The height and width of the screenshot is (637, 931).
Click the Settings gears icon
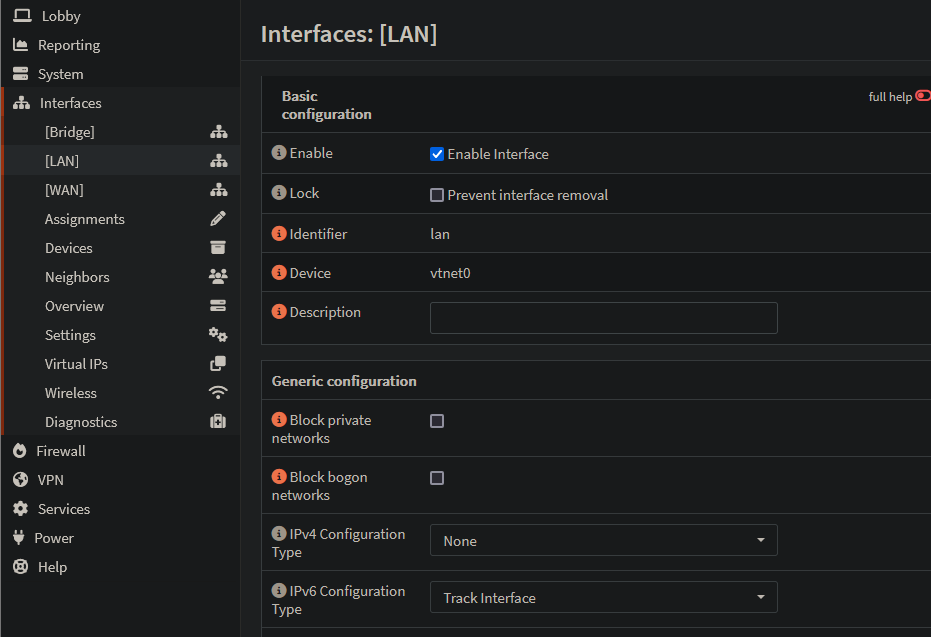(218, 335)
